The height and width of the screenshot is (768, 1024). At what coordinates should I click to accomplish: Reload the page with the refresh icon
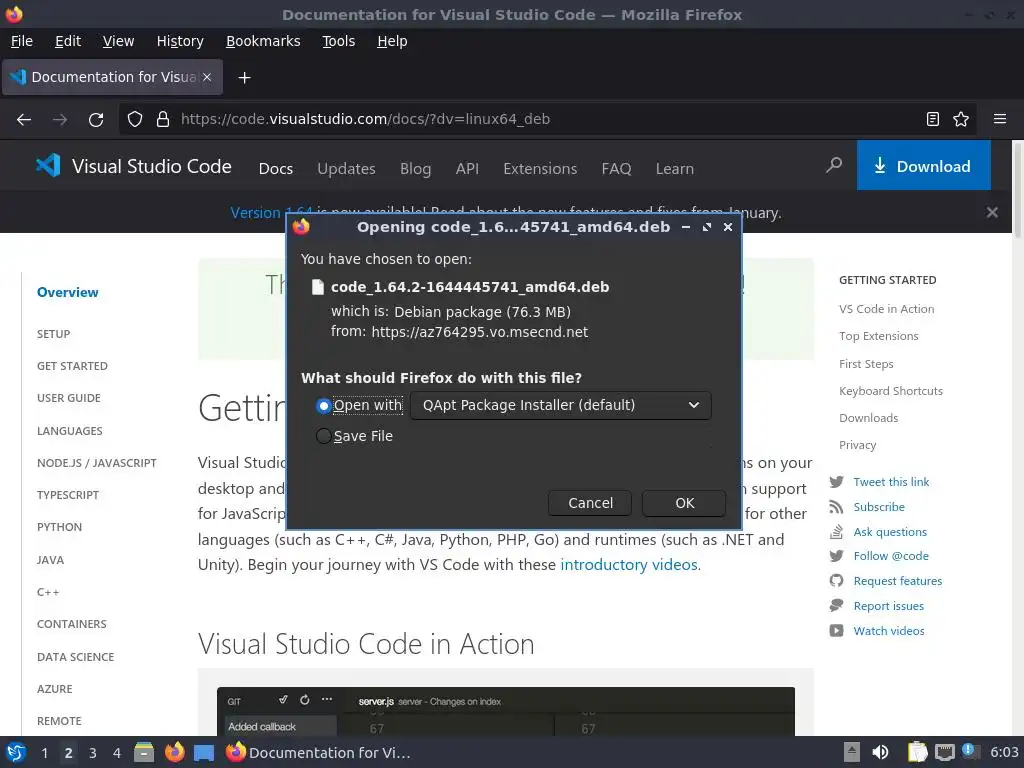pyautogui.click(x=96, y=120)
